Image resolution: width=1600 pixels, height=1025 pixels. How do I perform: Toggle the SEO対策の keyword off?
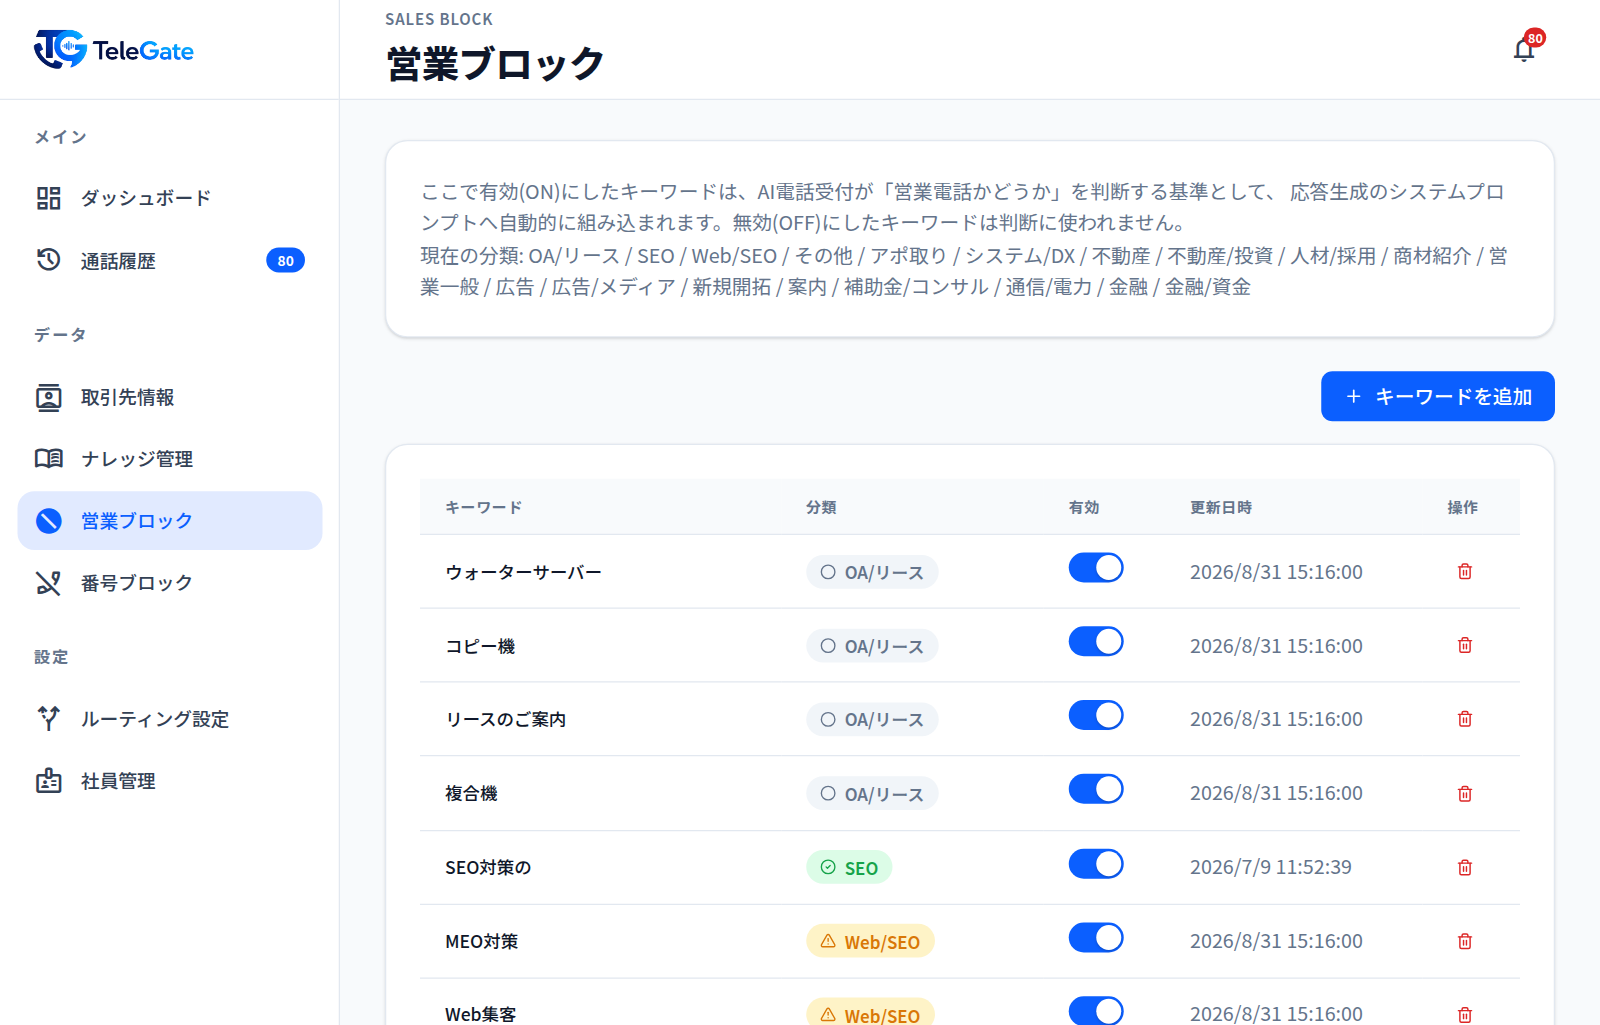[1096, 864]
